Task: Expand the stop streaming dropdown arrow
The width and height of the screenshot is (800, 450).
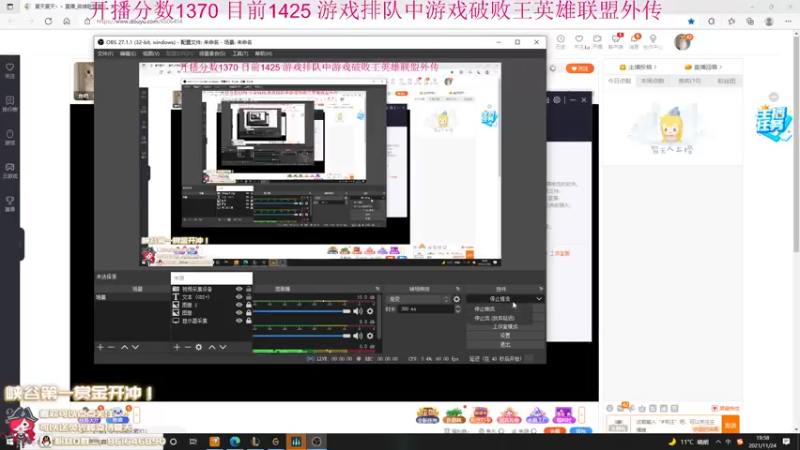Action: tap(539, 299)
